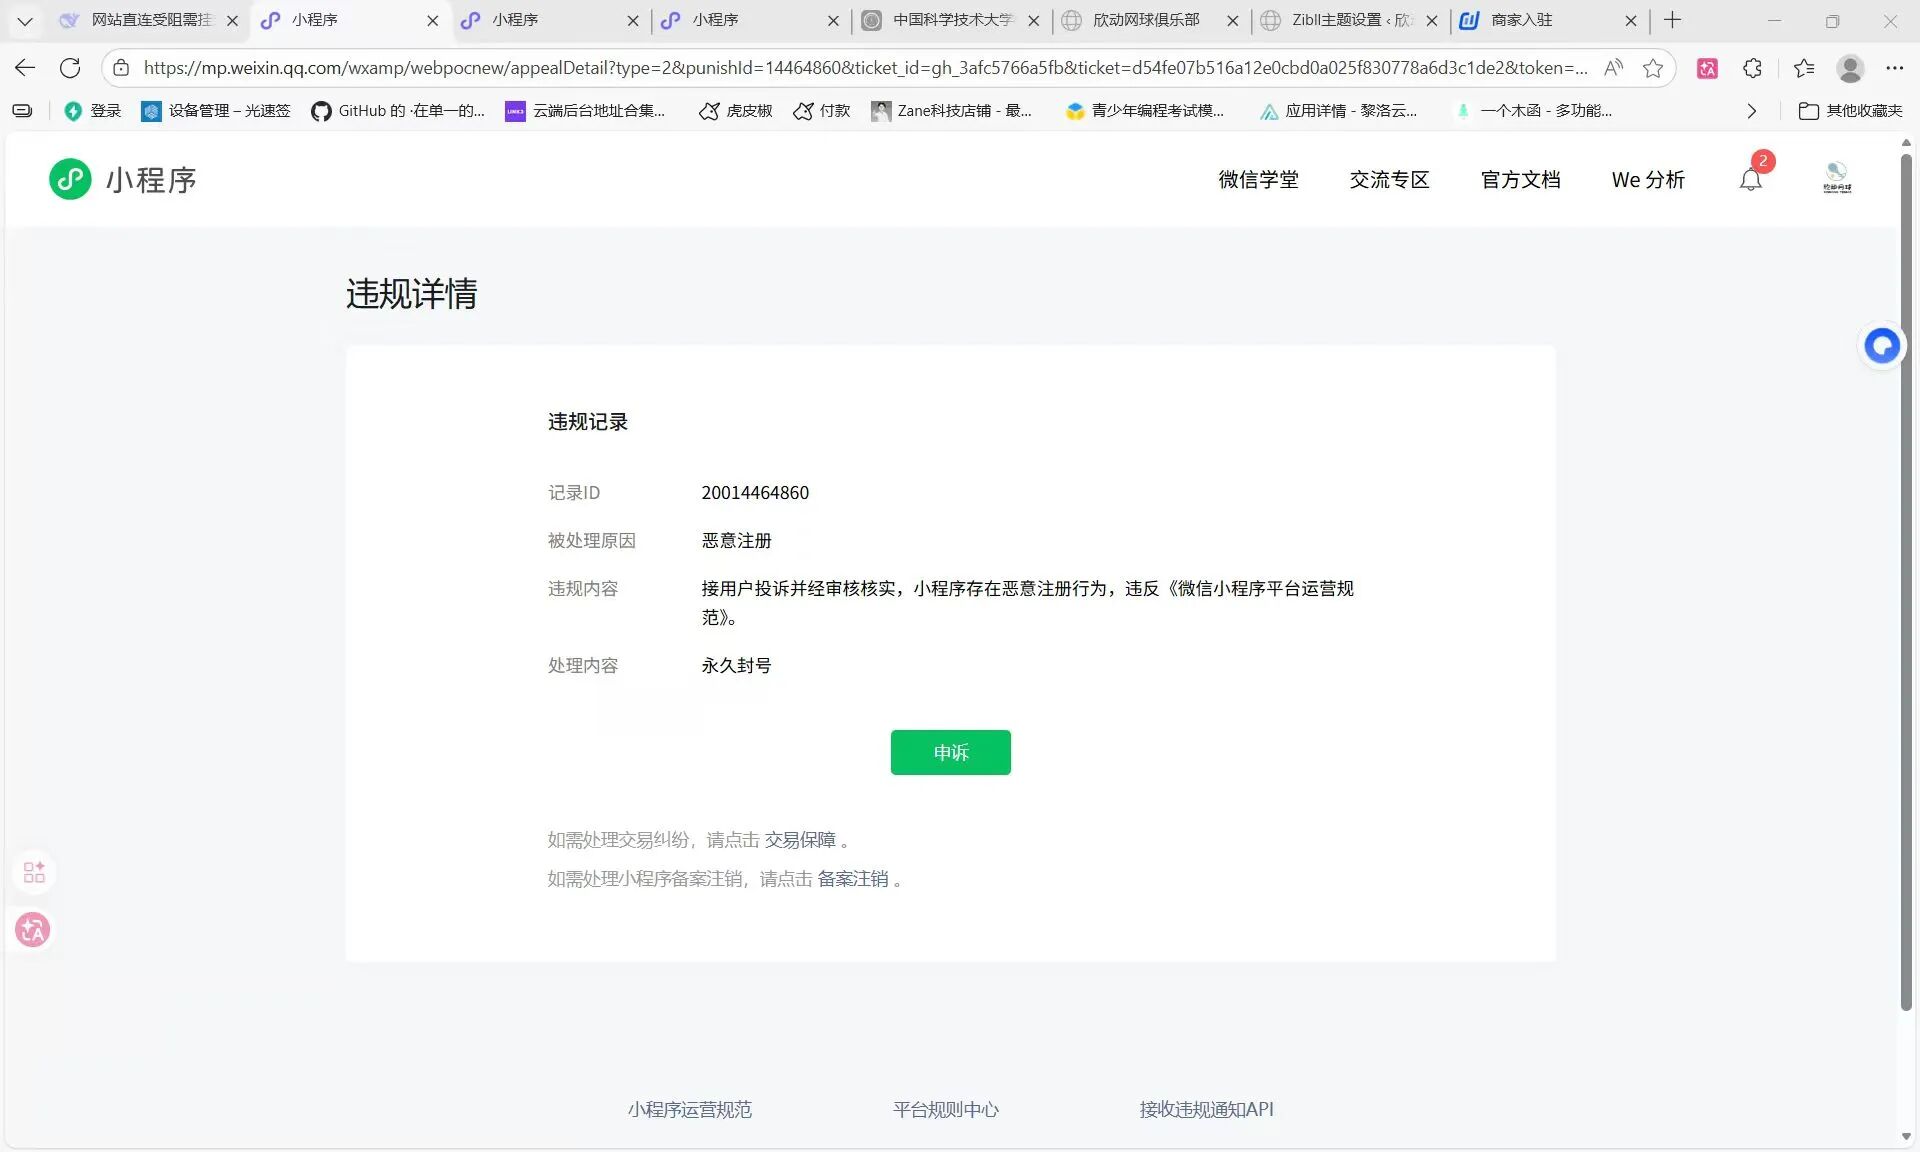
Task: Click the 小程序 green logo icon
Action: (70, 179)
